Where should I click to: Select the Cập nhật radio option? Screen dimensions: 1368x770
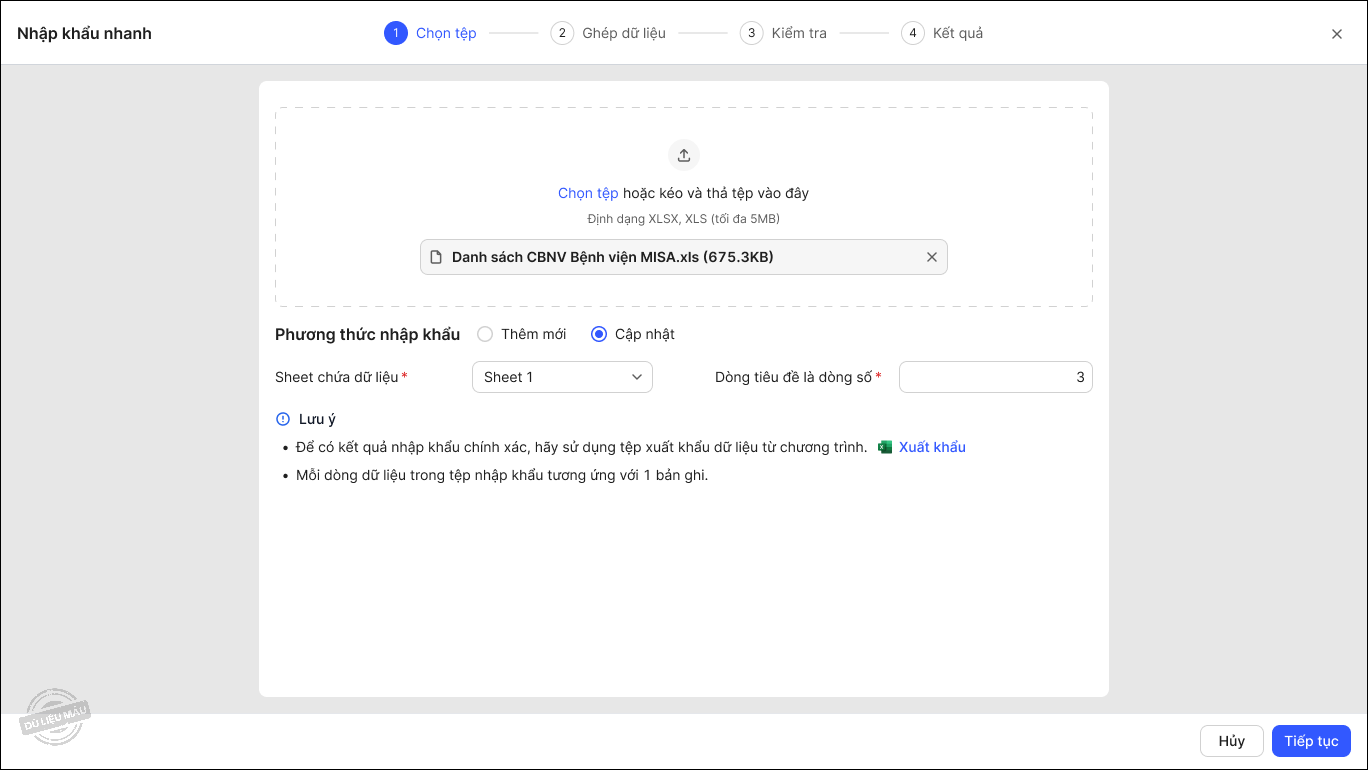599,334
